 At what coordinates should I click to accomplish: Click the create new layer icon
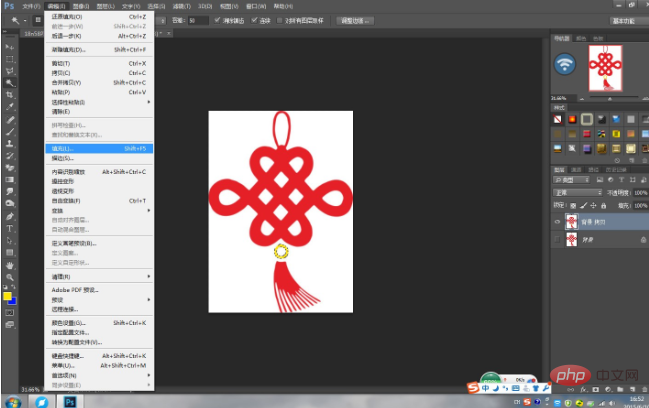[x=632, y=389]
